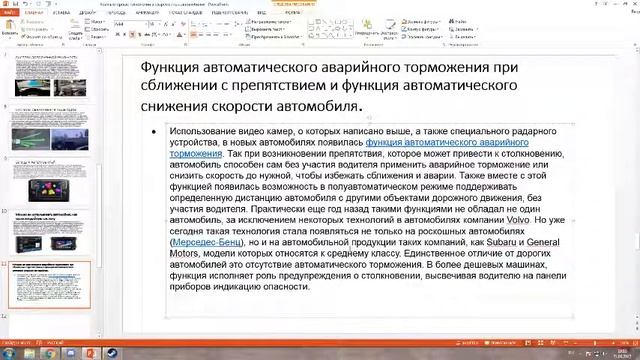Viewport: 640px width, 360px height.
Task: Open the Дизайн ribbon tab
Action: [x=87, y=13]
